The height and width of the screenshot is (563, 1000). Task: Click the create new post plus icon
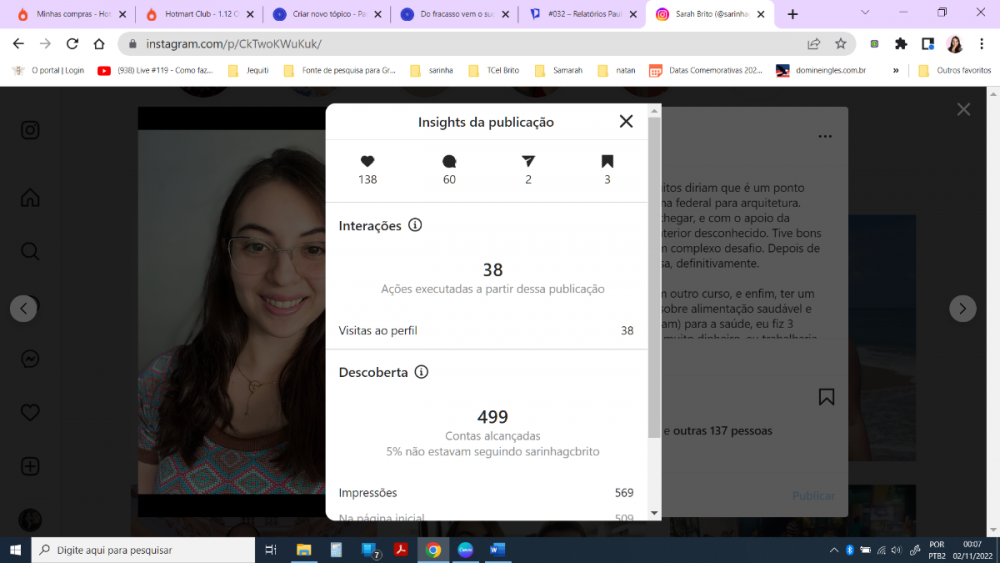pos(30,466)
